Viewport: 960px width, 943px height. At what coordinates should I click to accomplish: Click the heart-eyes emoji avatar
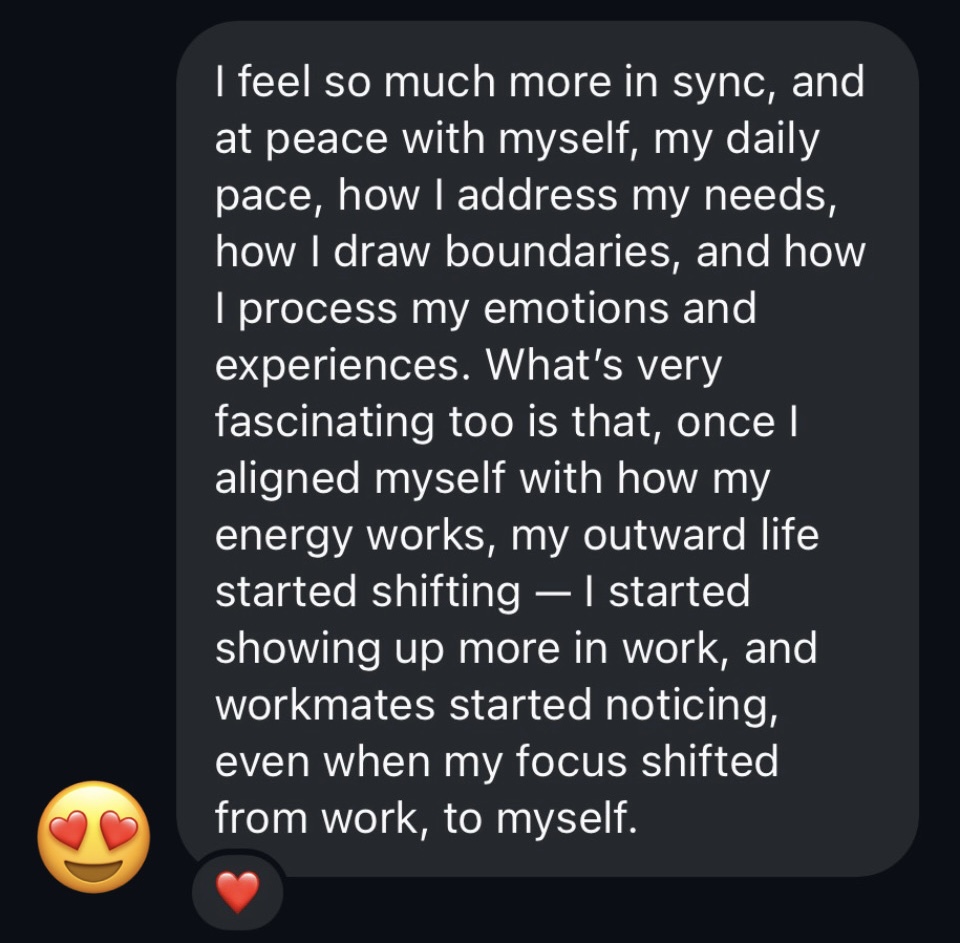[x=94, y=836]
